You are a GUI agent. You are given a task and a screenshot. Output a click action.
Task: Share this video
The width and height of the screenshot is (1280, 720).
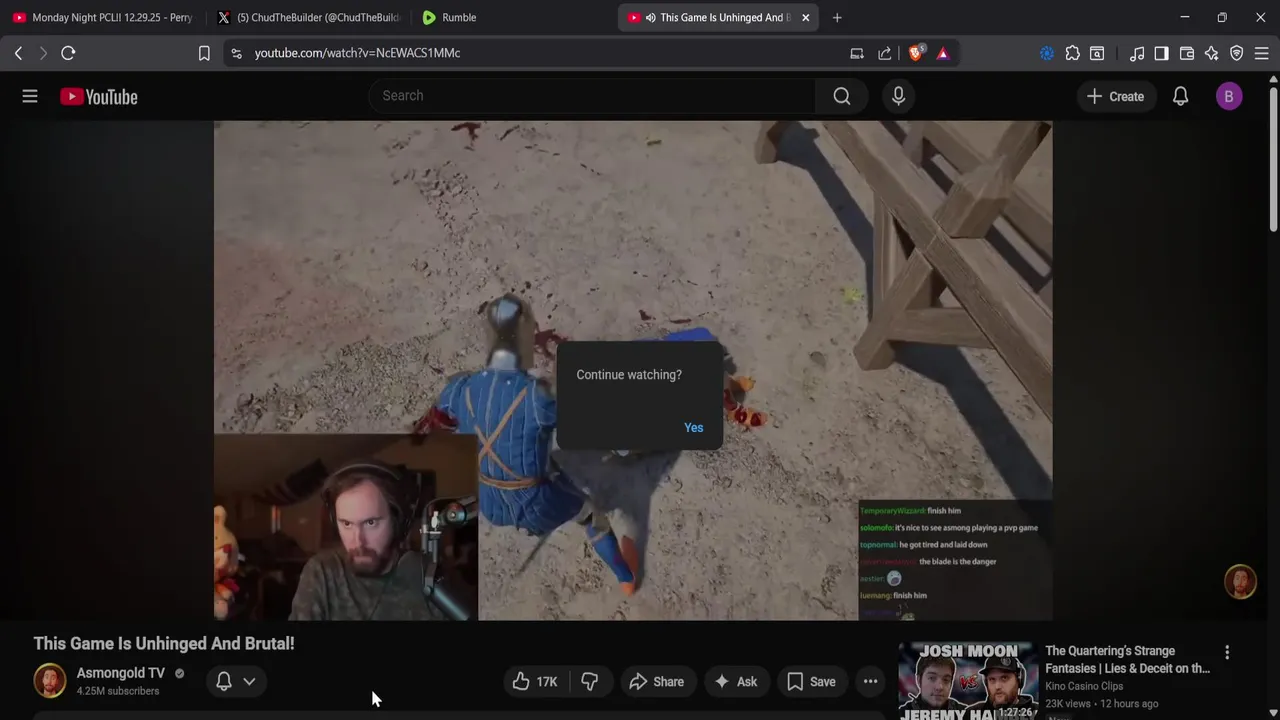click(657, 682)
